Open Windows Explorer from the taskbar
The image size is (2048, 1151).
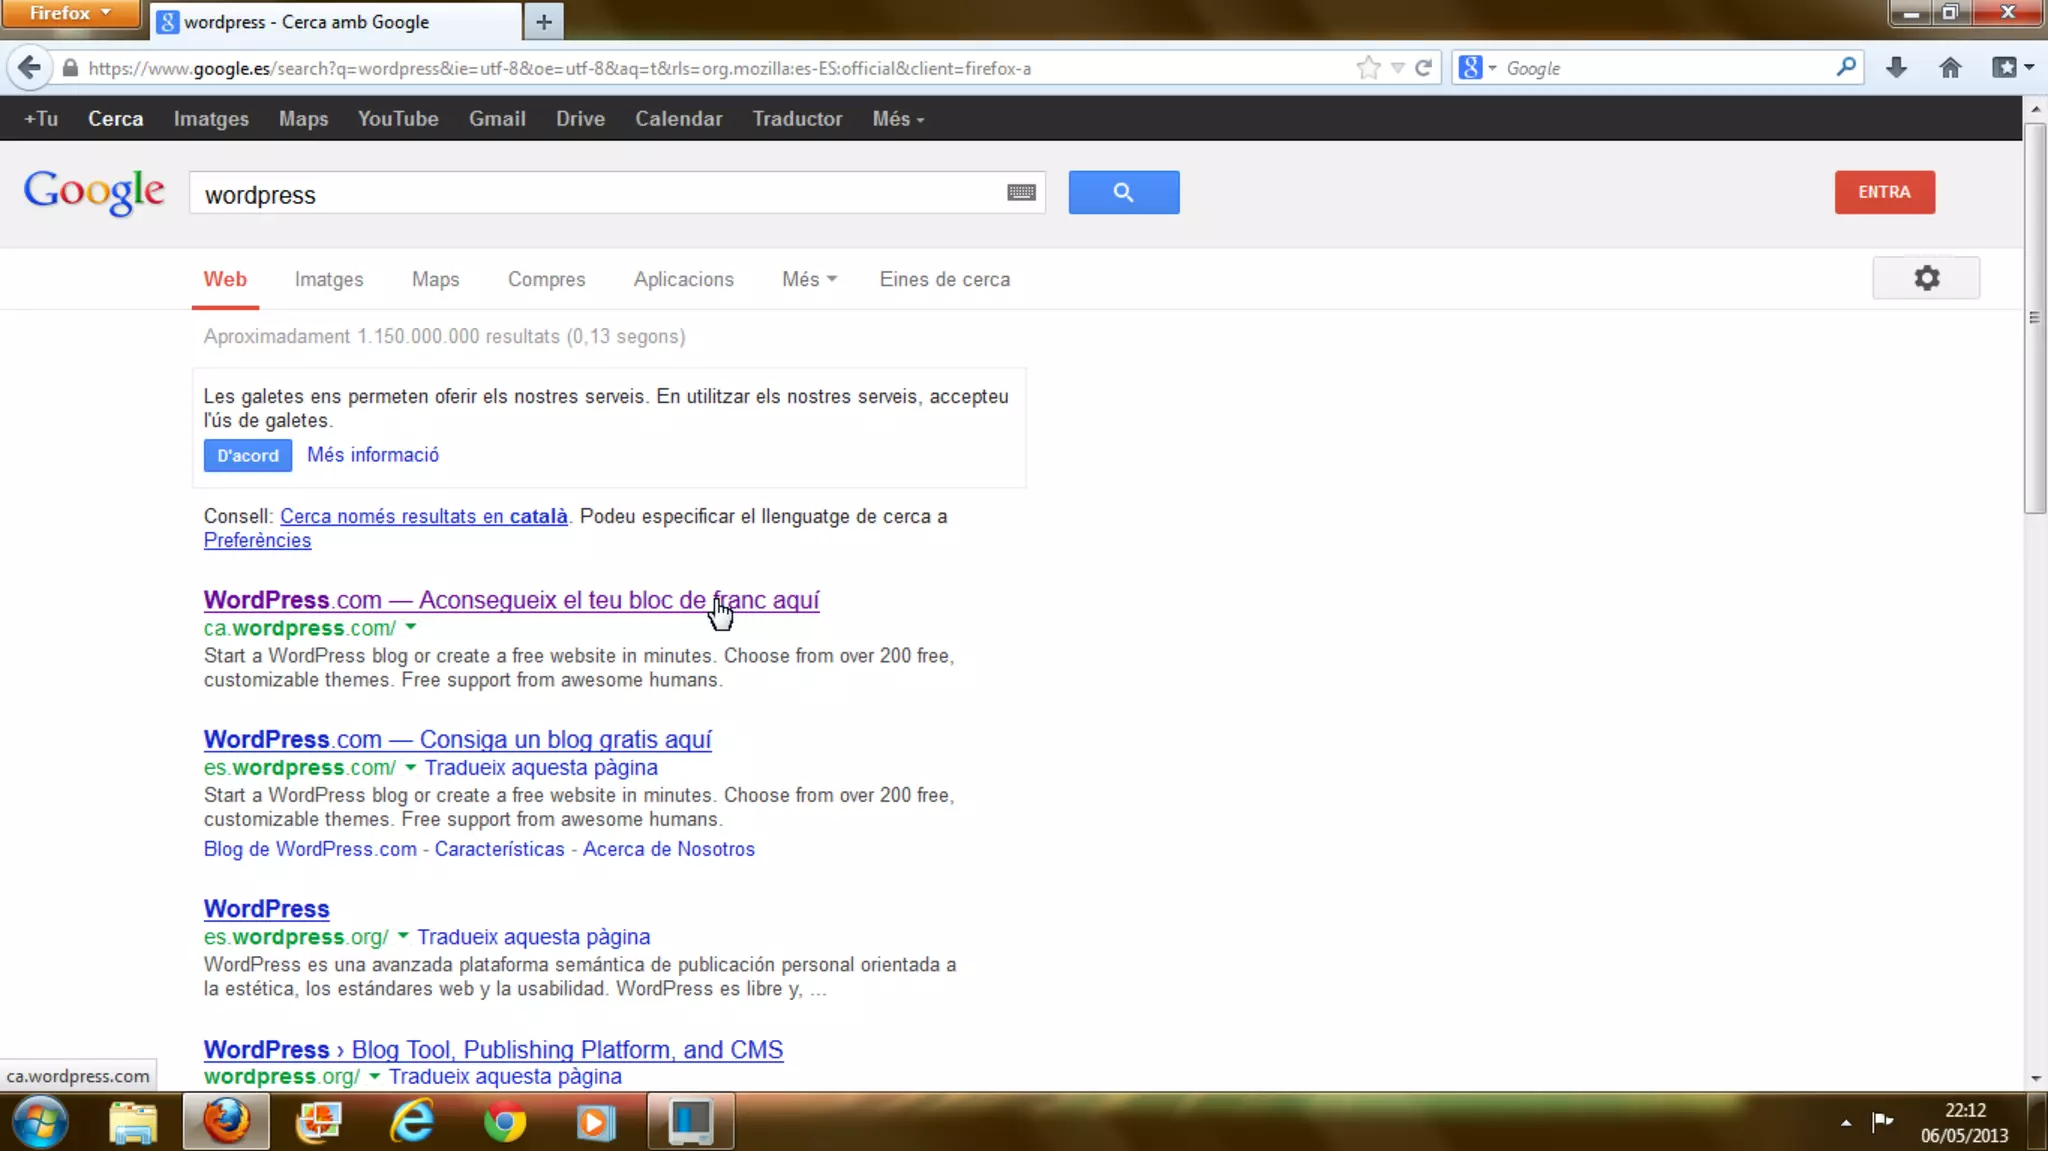[x=133, y=1122]
